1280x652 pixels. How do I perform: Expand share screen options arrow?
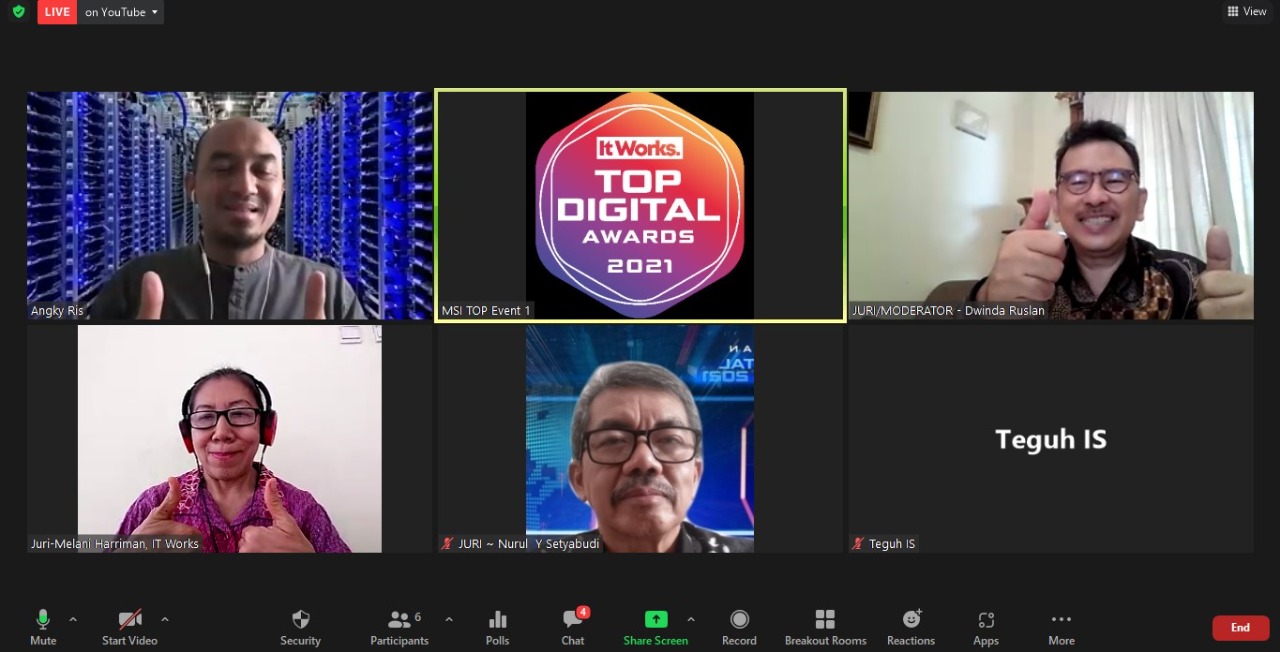click(691, 619)
